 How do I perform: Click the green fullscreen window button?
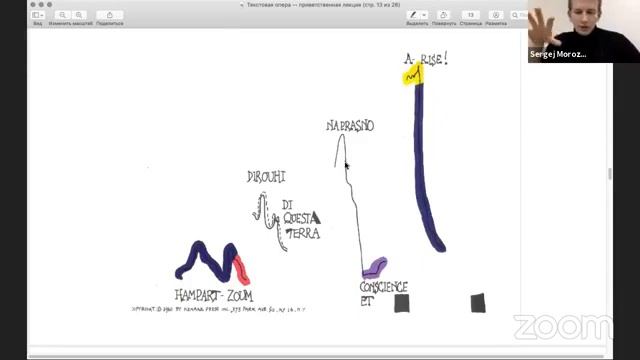49,4
